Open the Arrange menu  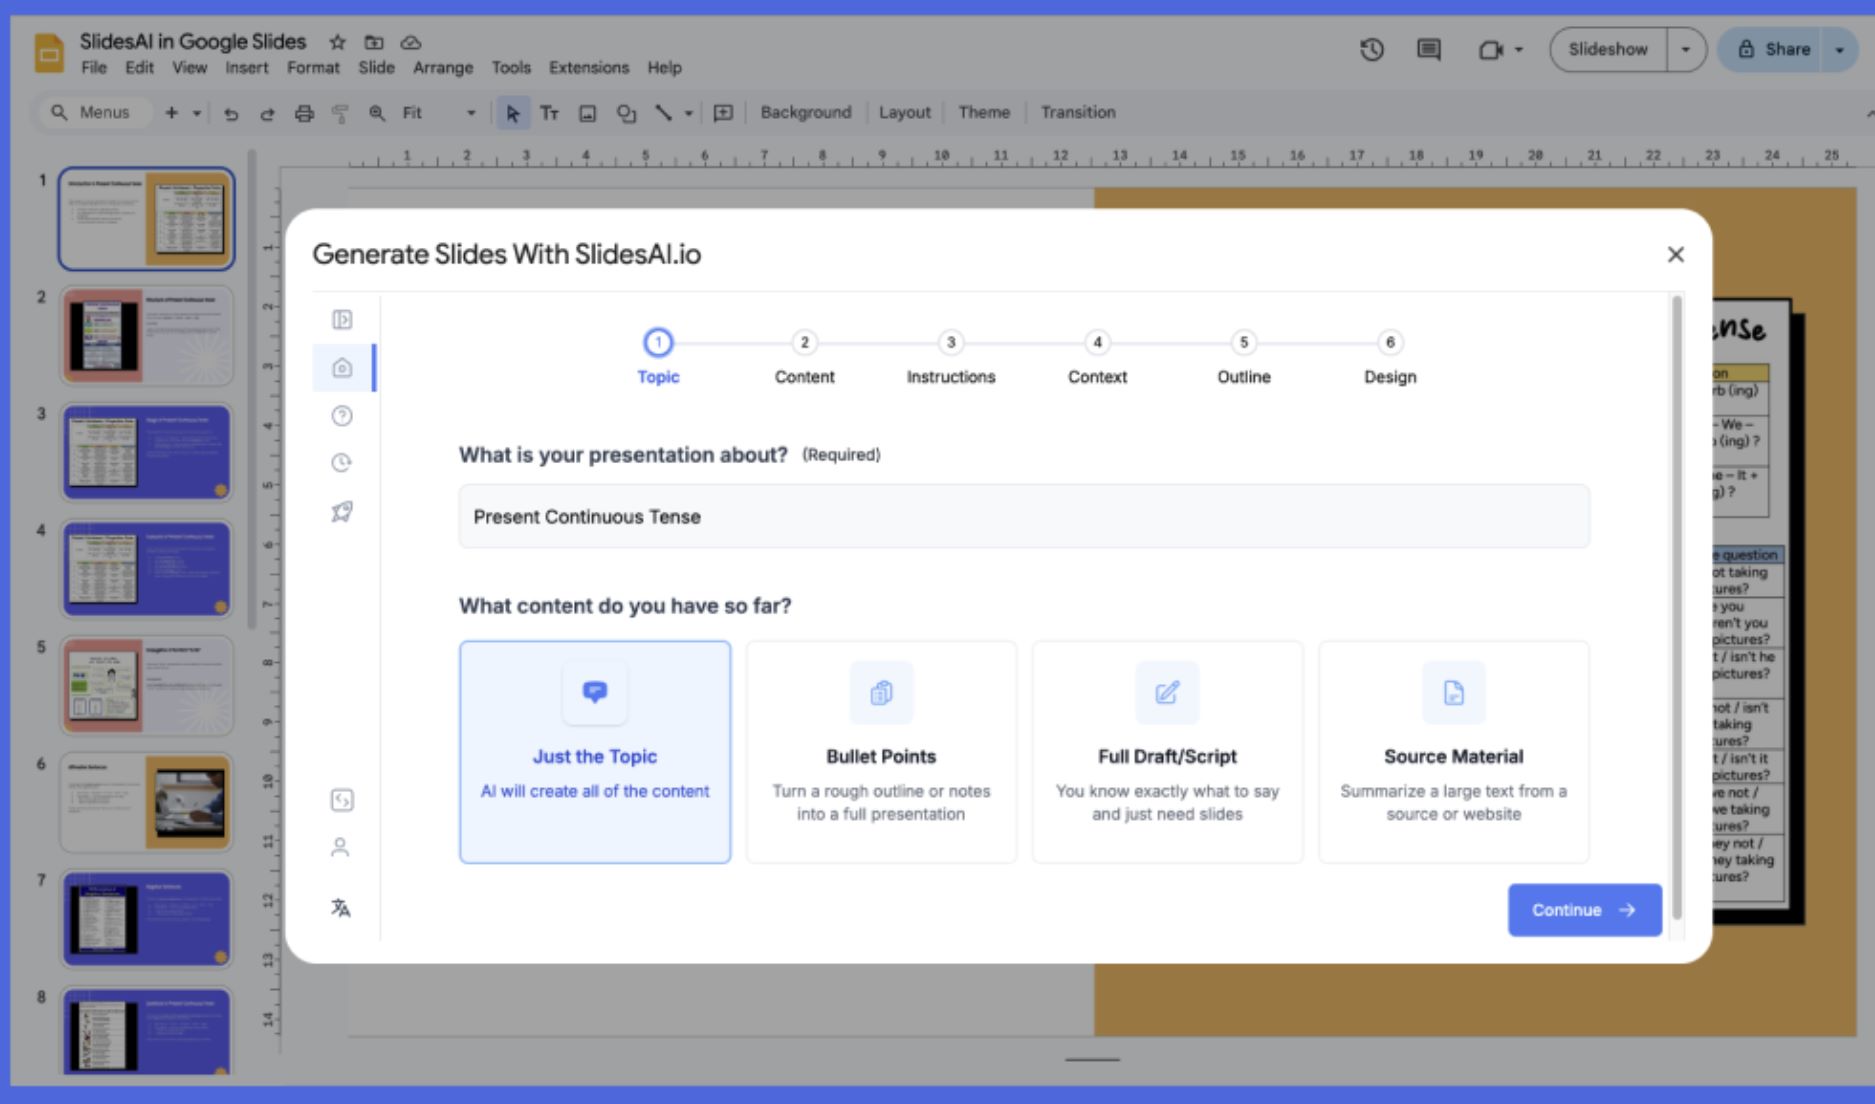click(443, 68)
